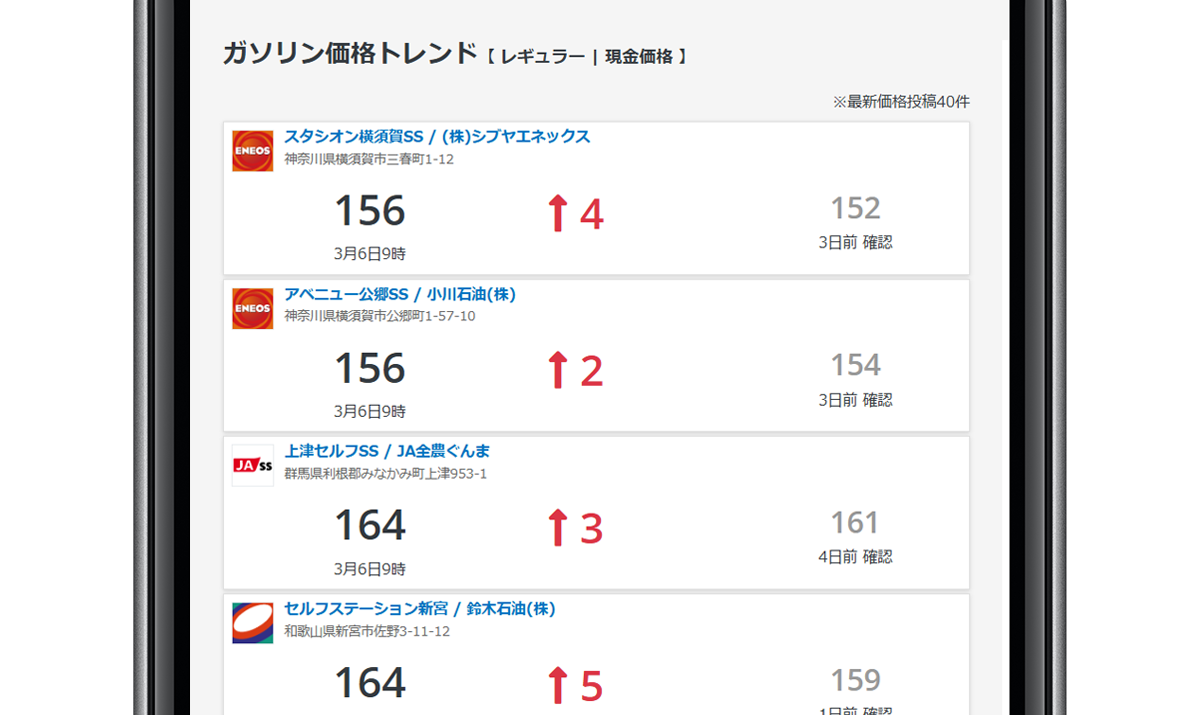Click previous price 154 for アベニュー公郷SS
1200x715 pixels.
tap(855, 365)
